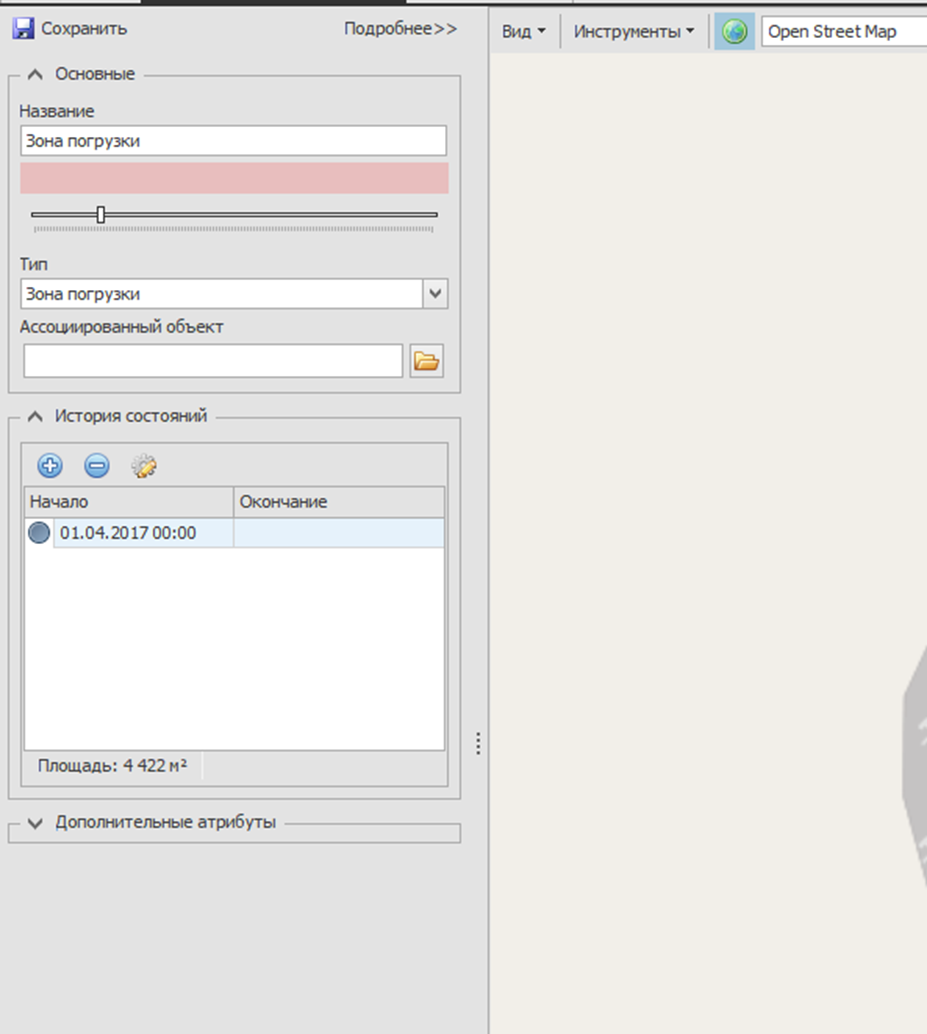The width and height of the screenshot is (927, 1034).
Task: Click the Подробнее>> link
Action: pos(400,29)
